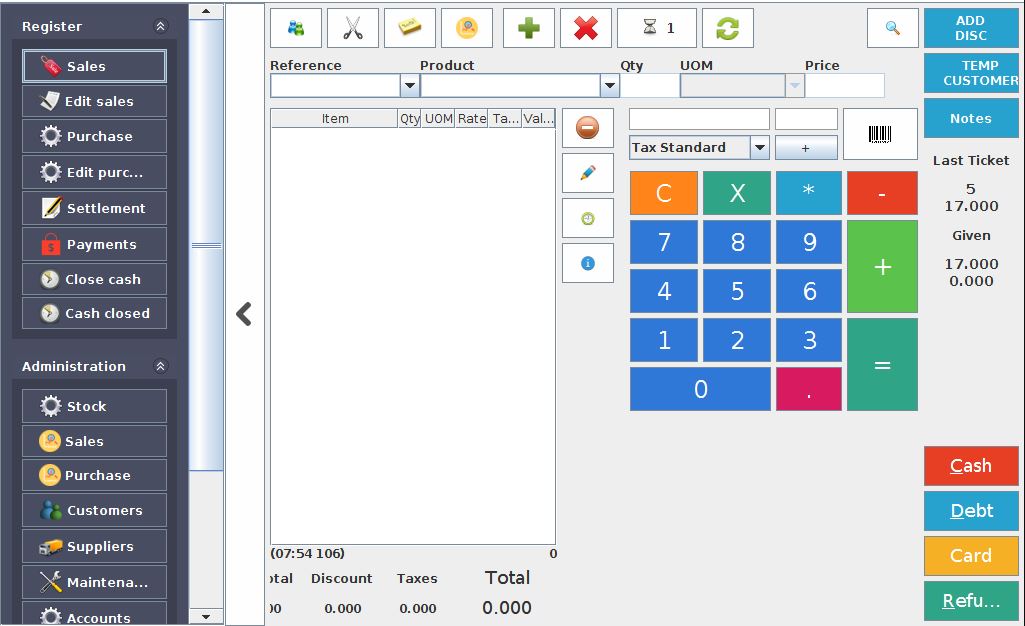Click the pencil edit line icon

[588, 173]
